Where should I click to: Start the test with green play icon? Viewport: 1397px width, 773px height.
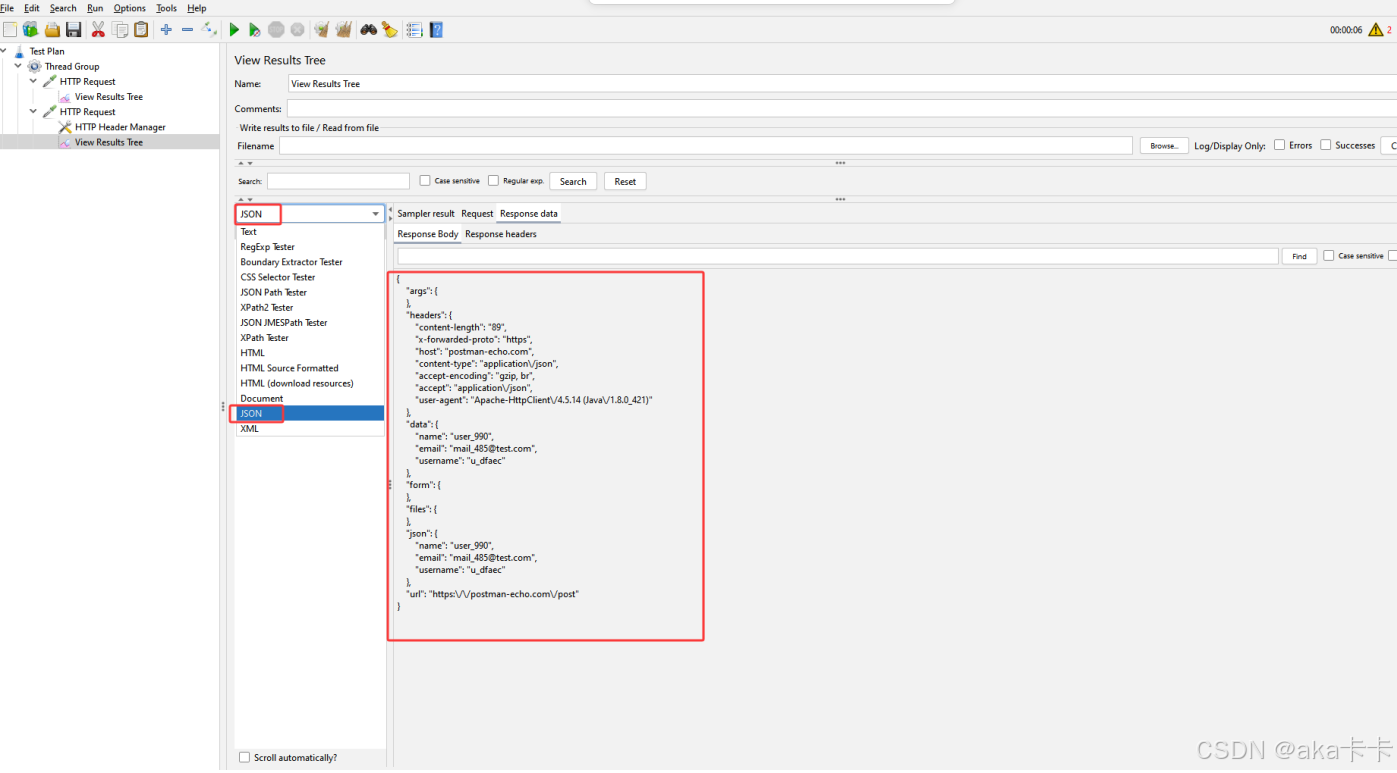[x=234, y=30]
